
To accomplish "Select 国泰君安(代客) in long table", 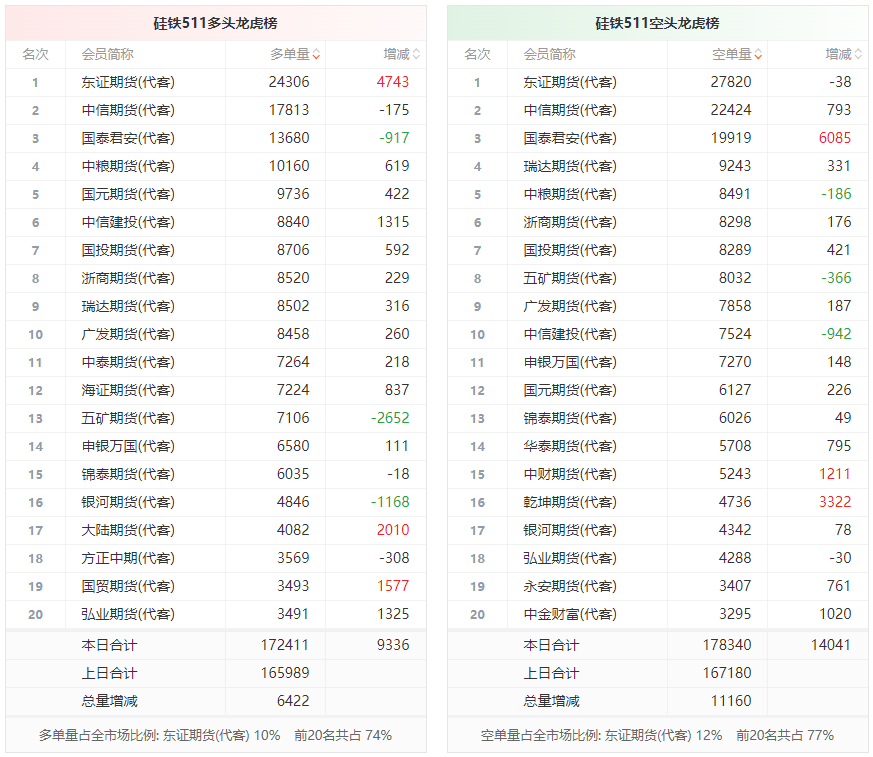I will (x=128, y=138).
